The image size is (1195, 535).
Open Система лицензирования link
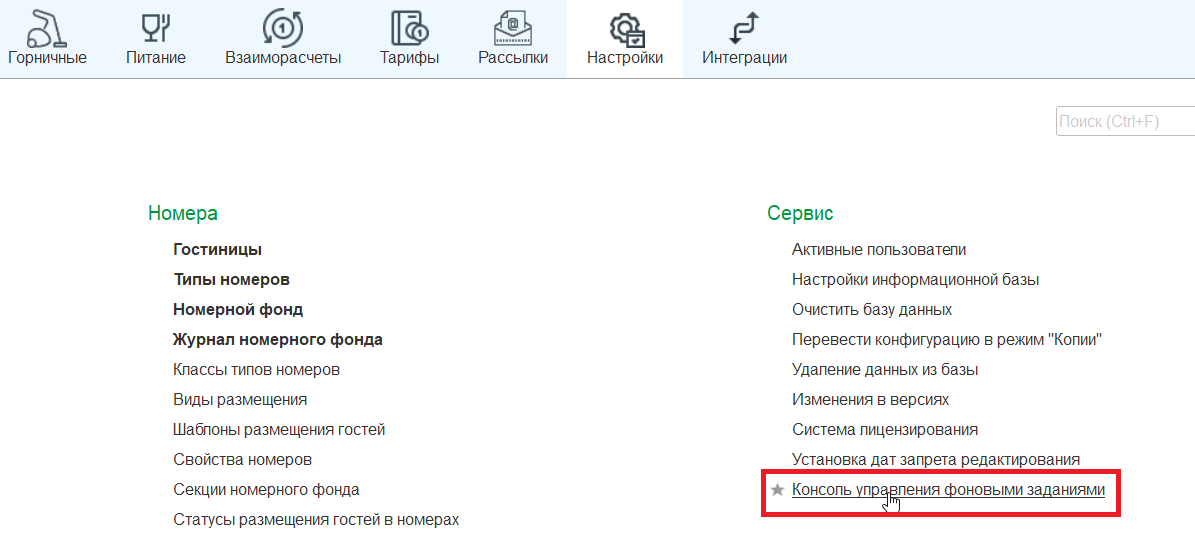[x=886, y=430]
